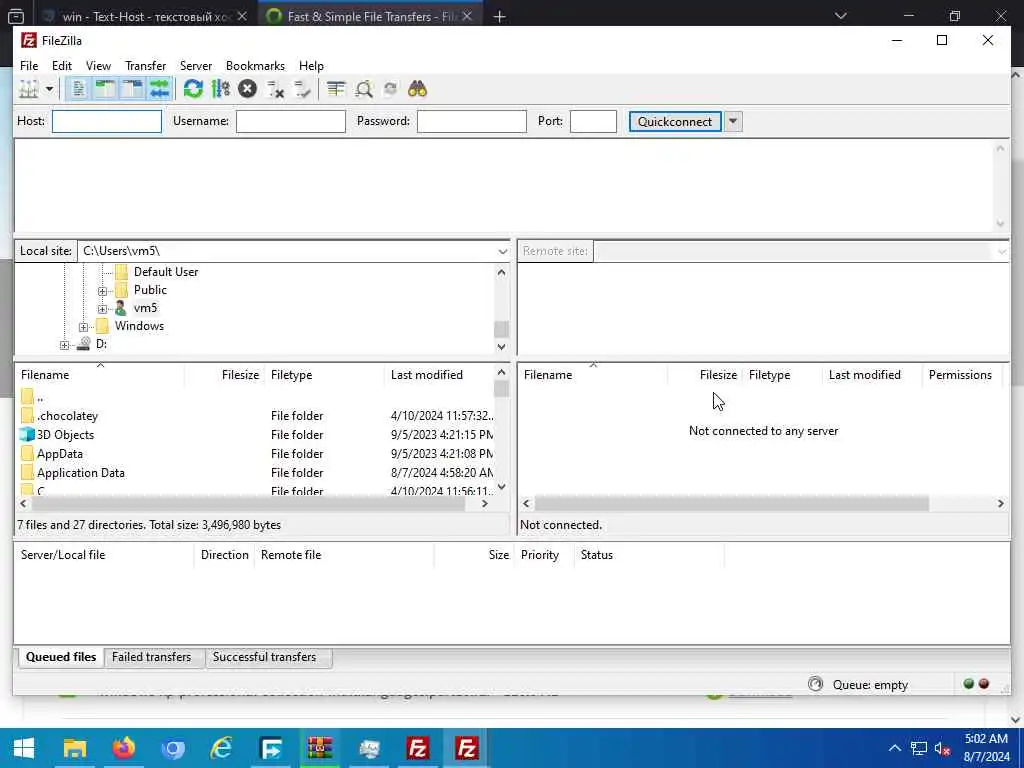The height and width of the screenshot is (768, 1024).
Task: Show hidden system tray icons
Action: point(895,748)
